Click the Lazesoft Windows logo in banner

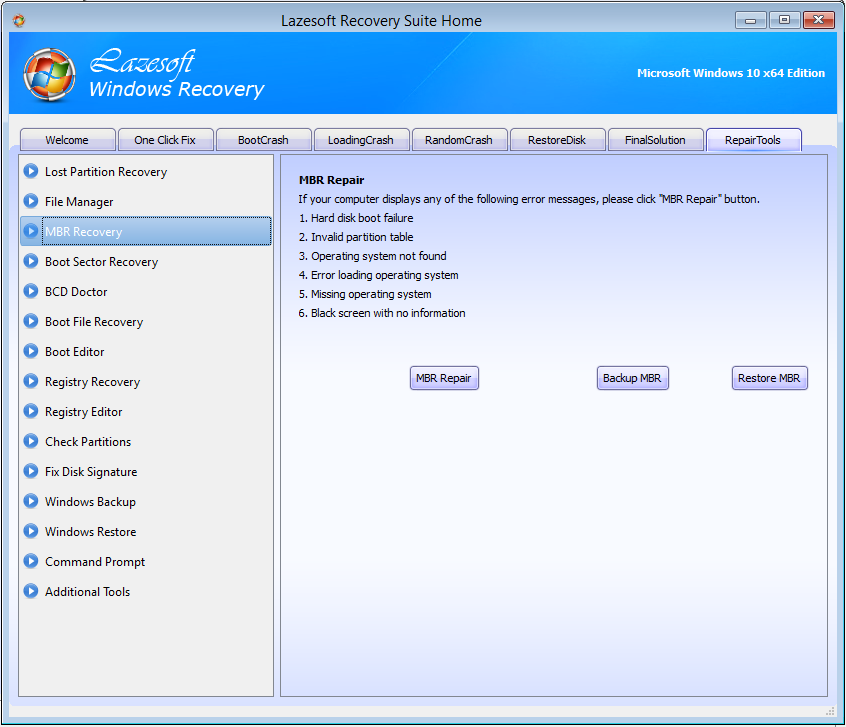(49, 74)
